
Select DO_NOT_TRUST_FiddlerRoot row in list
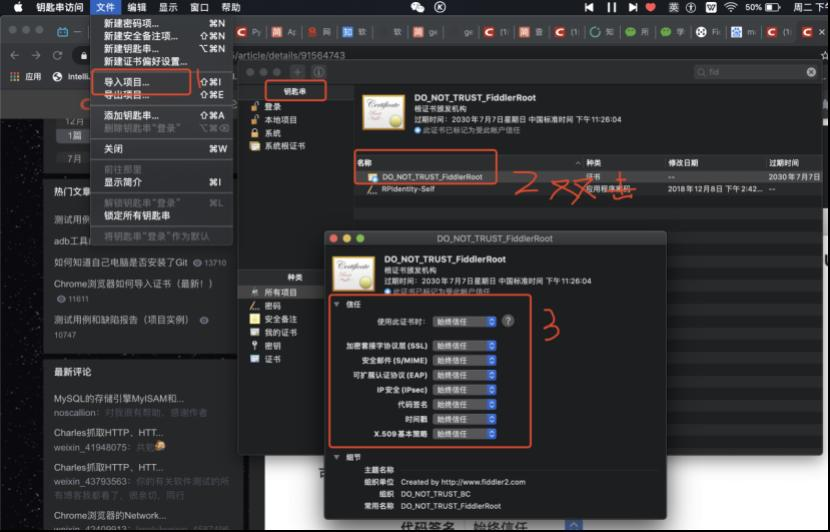588,176
